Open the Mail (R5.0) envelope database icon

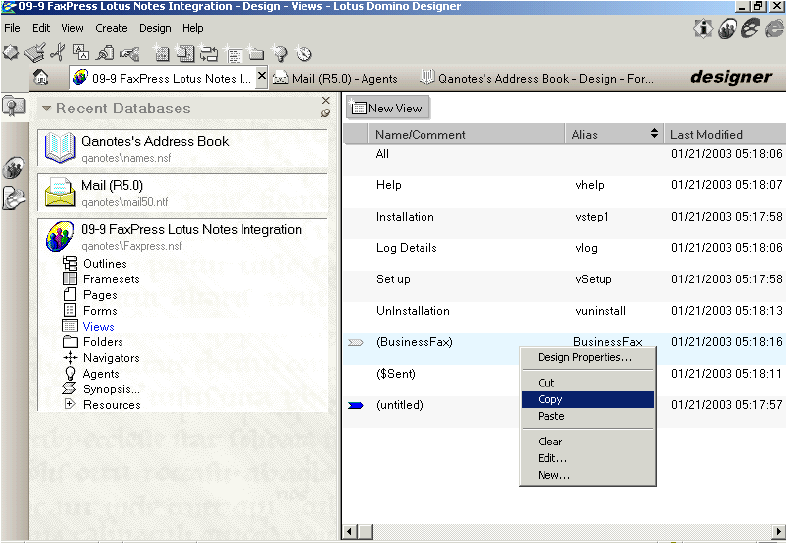60,191
